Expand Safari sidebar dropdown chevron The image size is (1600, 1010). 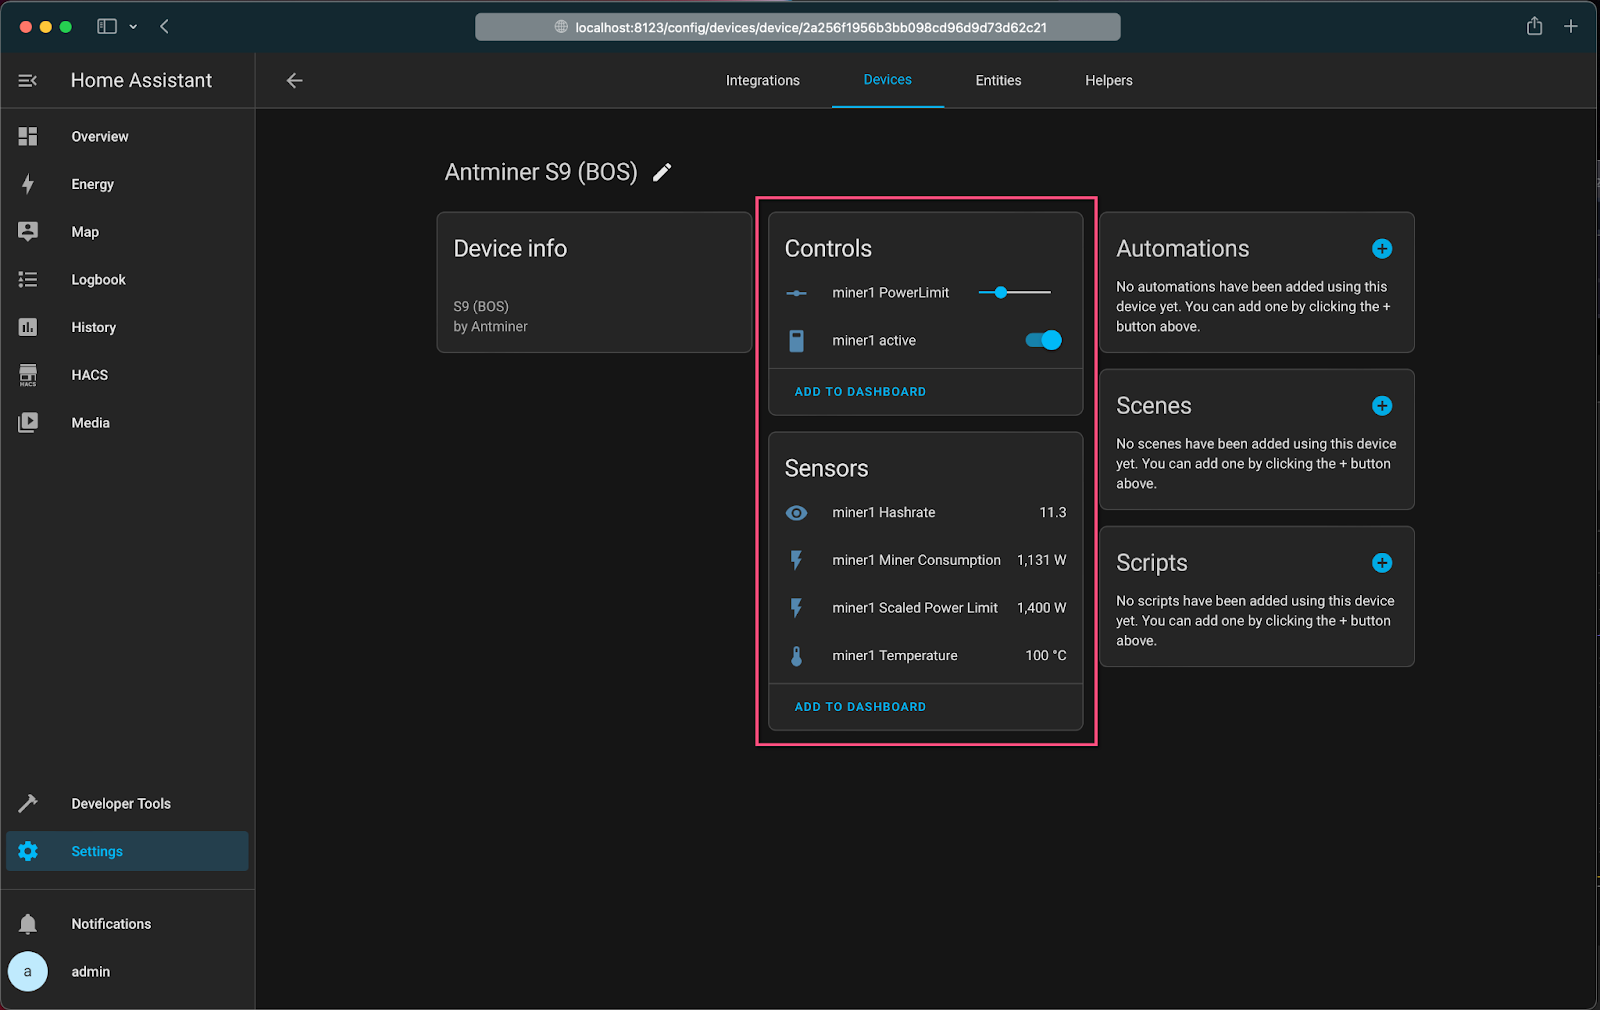click(x=133, y=27)
